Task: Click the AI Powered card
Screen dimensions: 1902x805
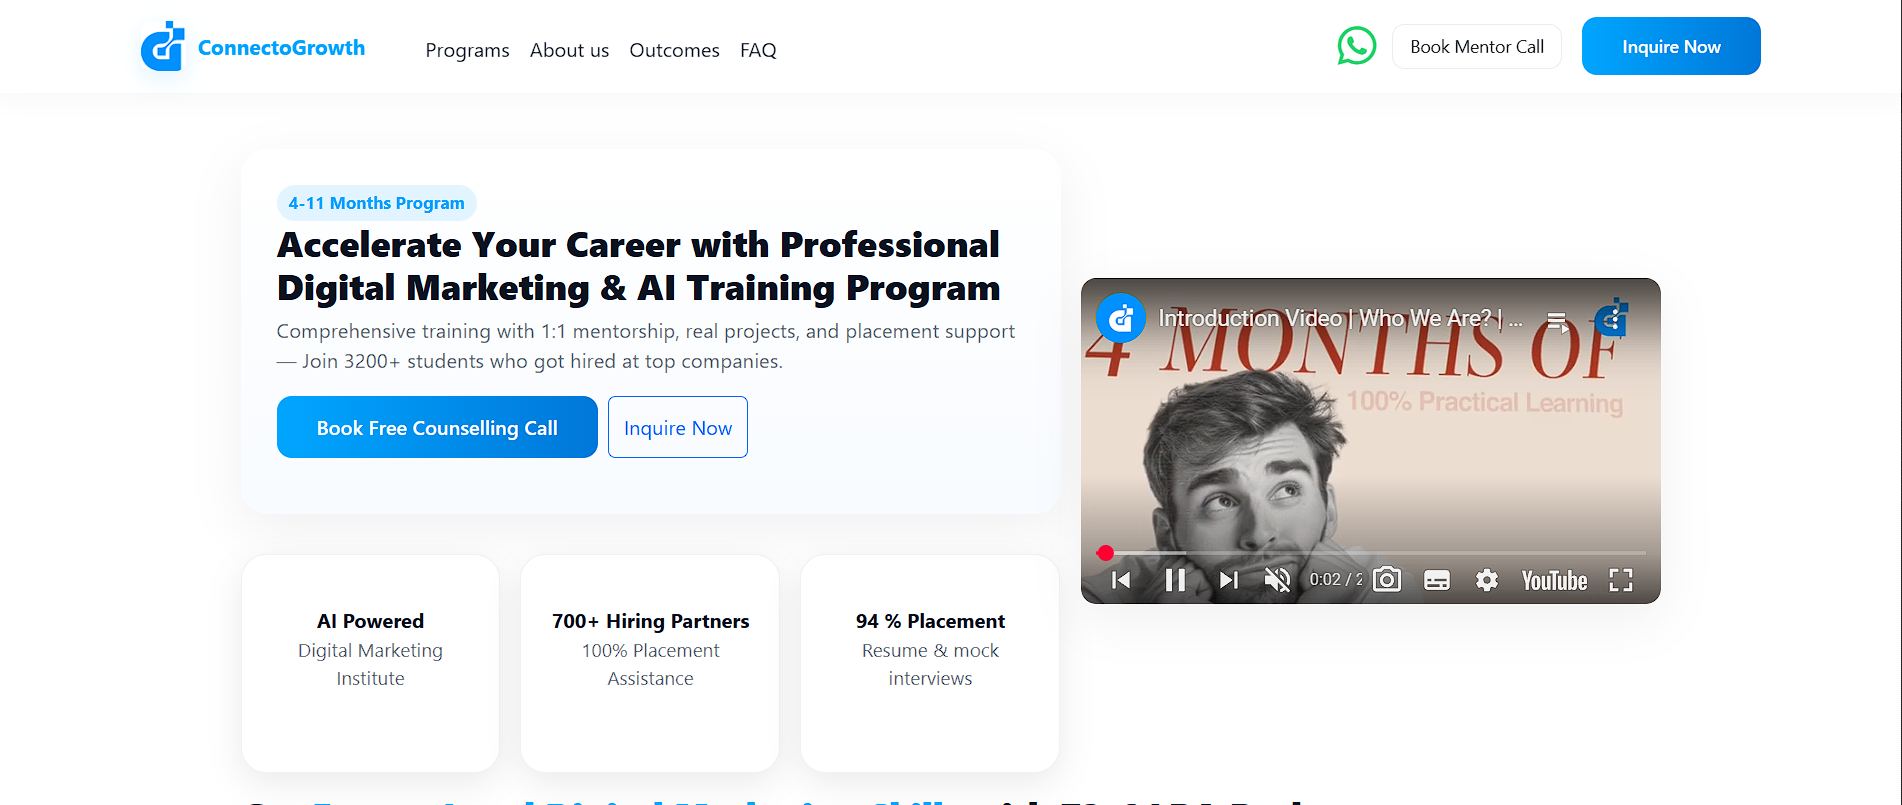Action: pos(370,663)
